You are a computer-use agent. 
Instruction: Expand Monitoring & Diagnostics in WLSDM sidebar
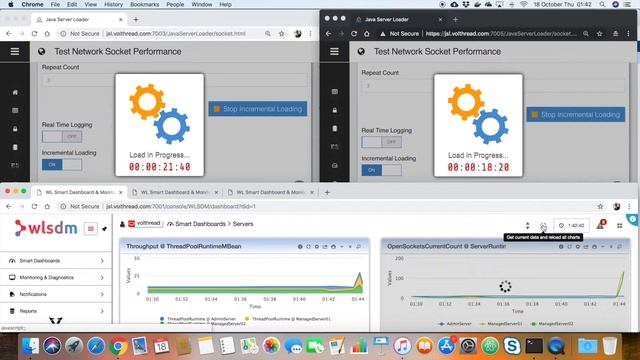56,277
